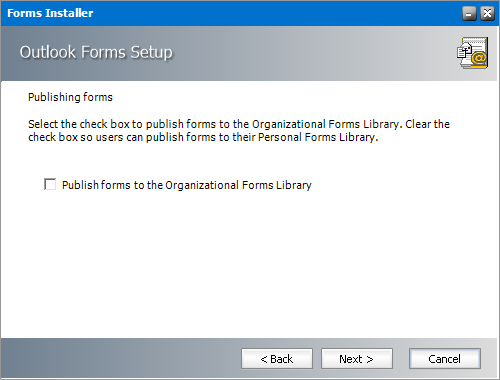Click the 'Personal Forms Library' text
Viewport: 500px width, 380px height.
pyautogui.click(x=317, y=137)
